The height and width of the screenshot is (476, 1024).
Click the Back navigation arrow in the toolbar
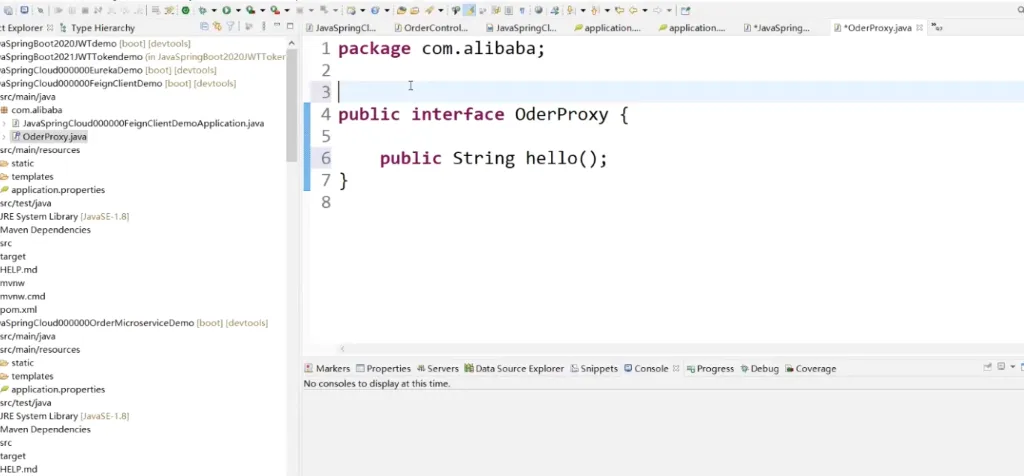click(x=633, y=10)
